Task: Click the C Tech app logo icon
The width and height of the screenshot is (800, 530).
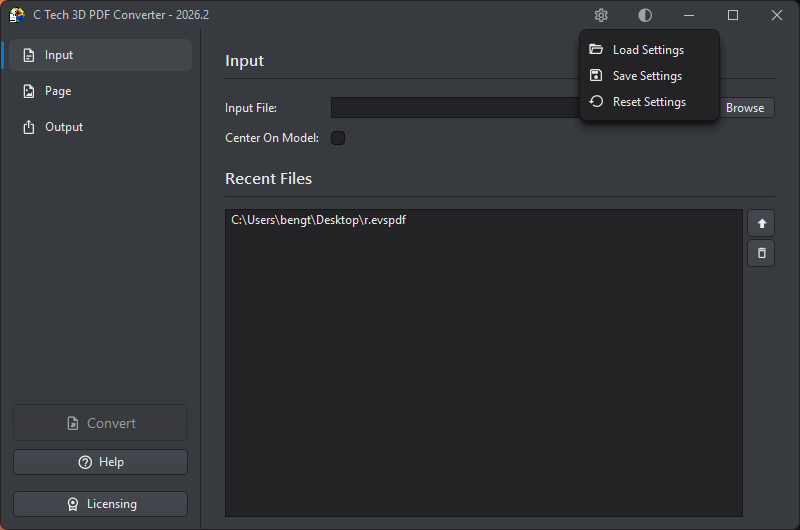Action: [17, 15]
